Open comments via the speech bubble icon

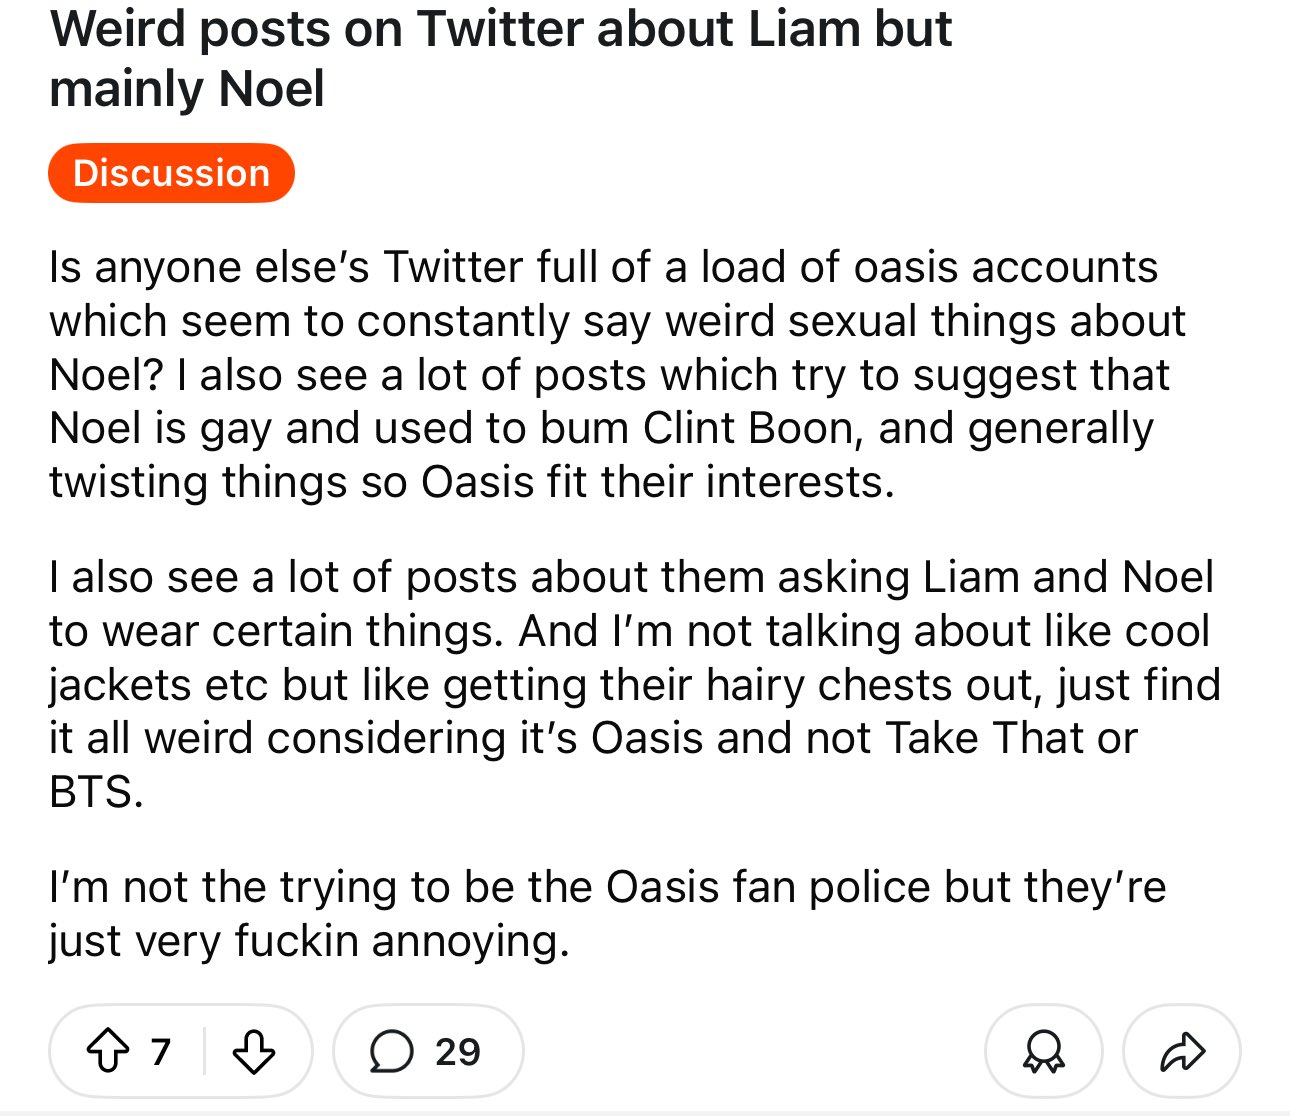point(391,1051)
